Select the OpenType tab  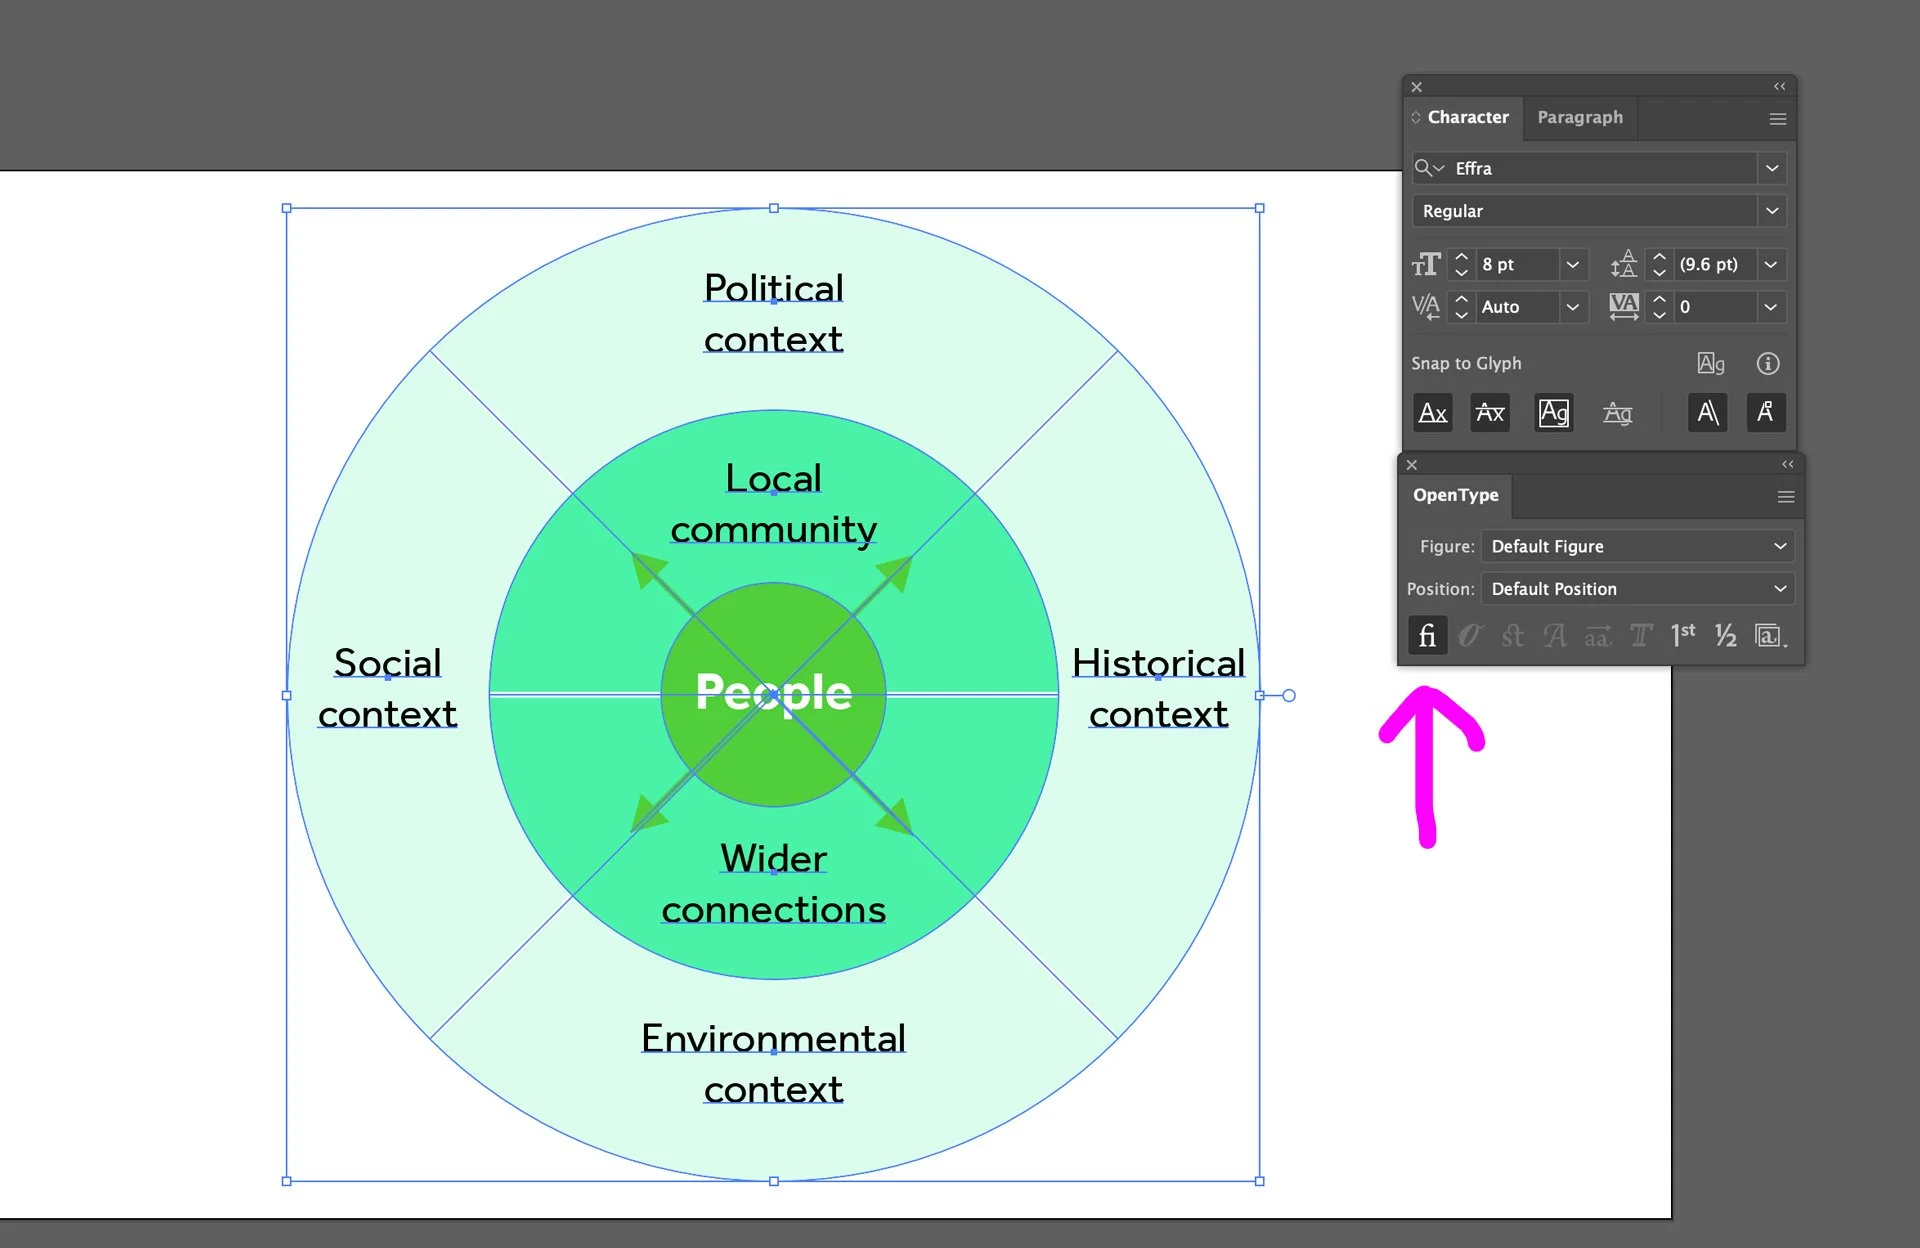1455,496
